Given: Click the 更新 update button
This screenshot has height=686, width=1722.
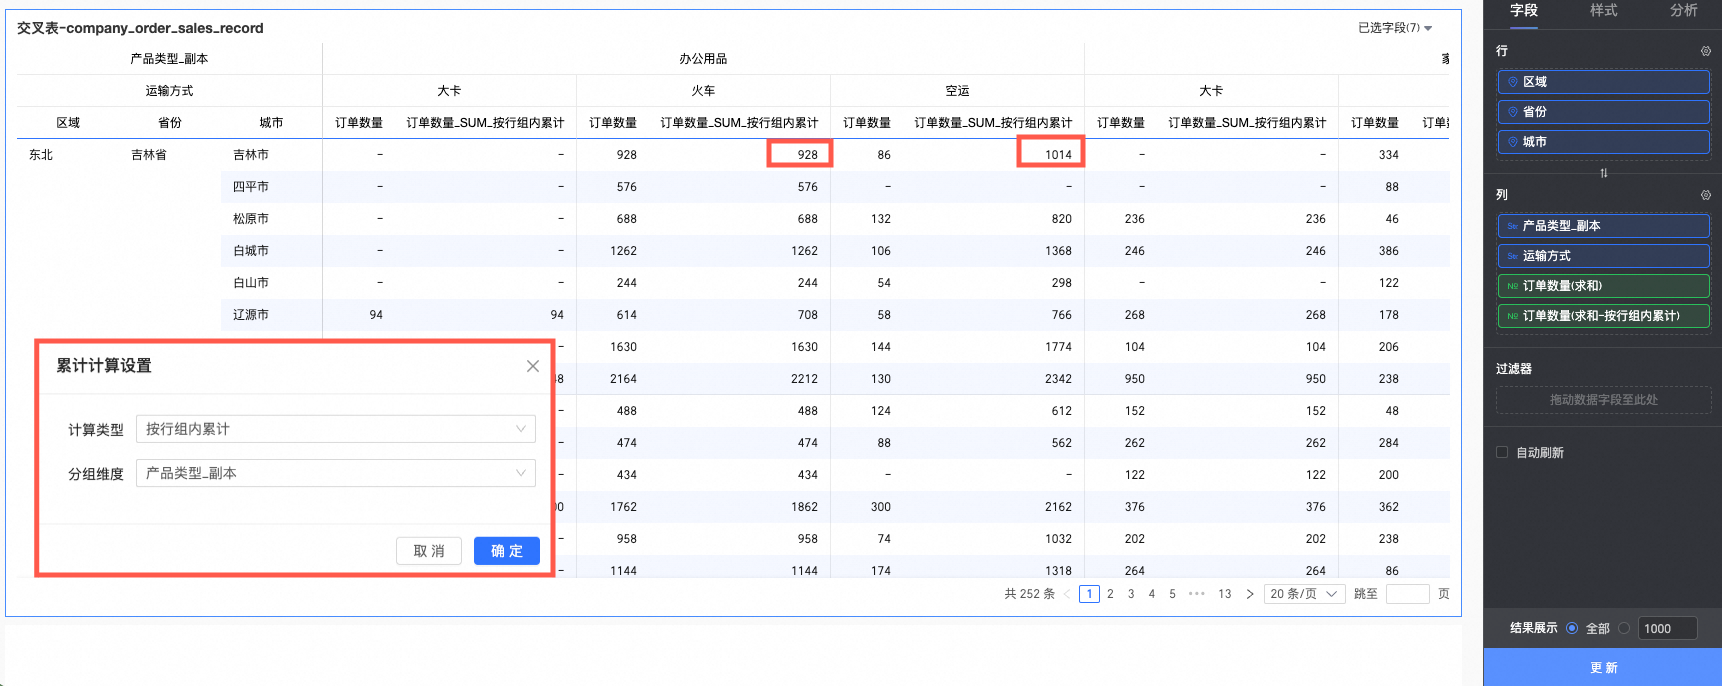Looking at the screenshot, I should pyautogui.click(x=1603, y=667).
